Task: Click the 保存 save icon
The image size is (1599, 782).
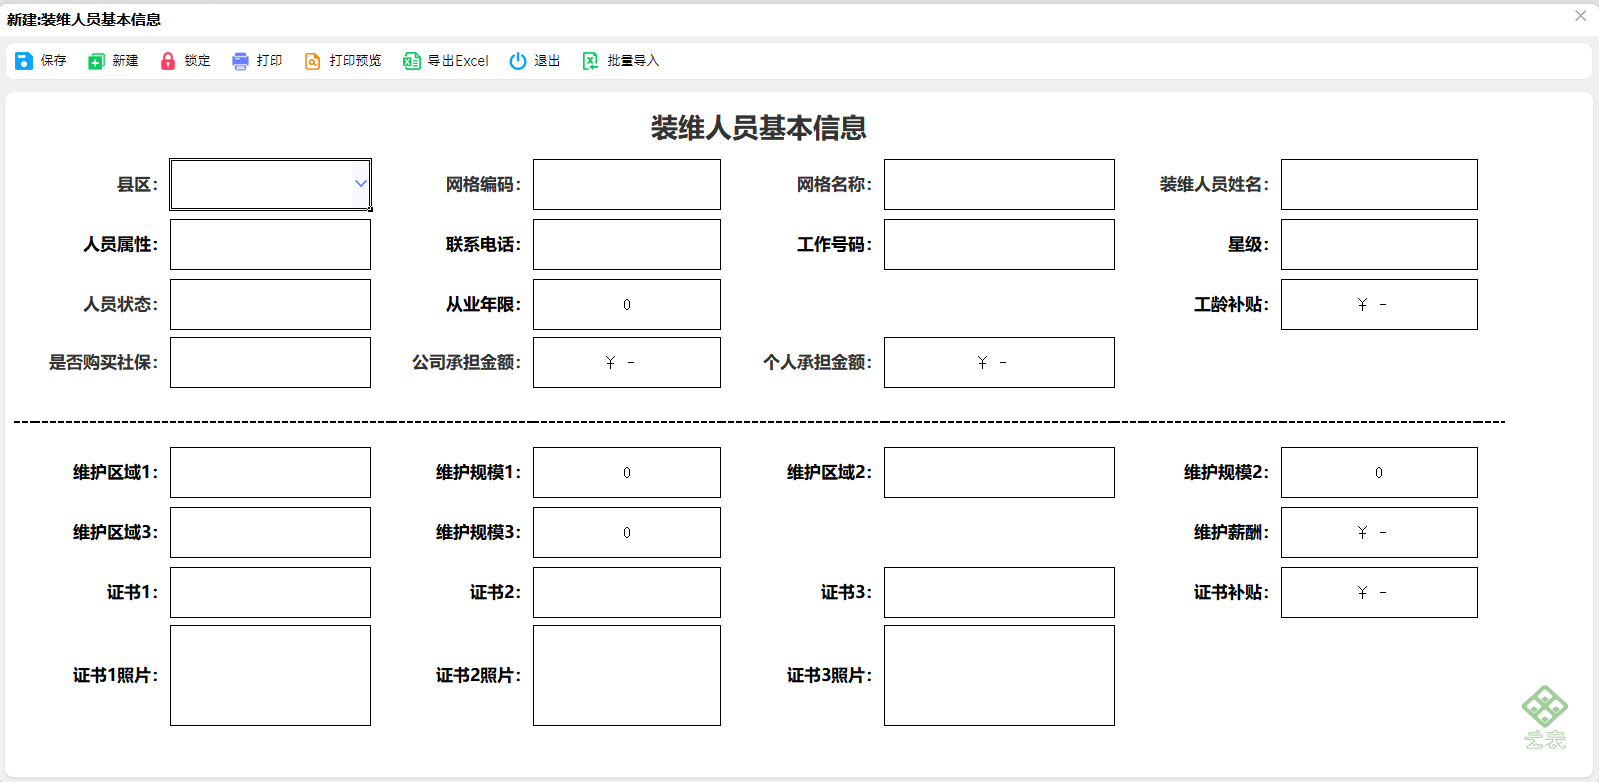Action: pyautogui.click(x=24, y=61)
